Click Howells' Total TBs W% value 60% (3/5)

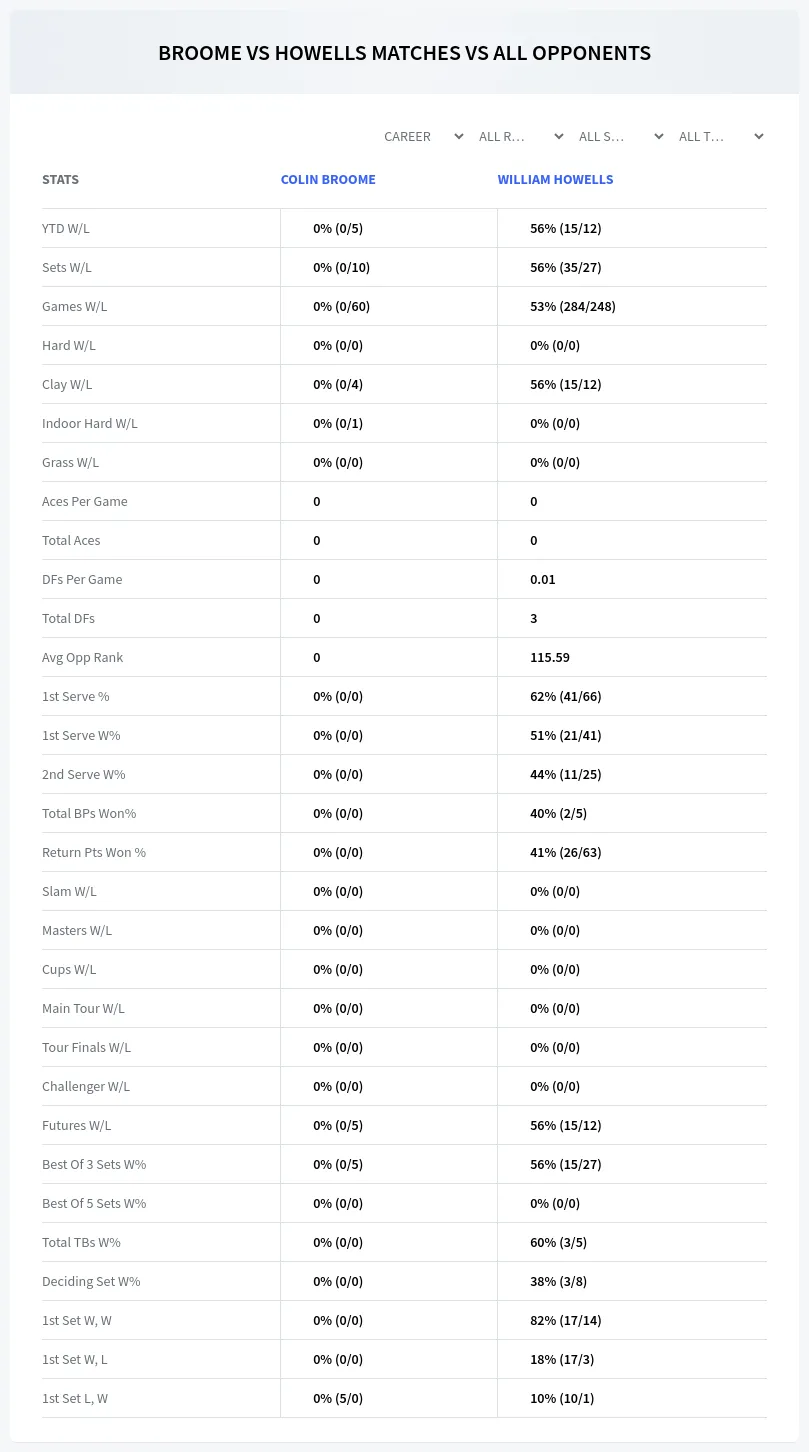[x=558, y=1242]
